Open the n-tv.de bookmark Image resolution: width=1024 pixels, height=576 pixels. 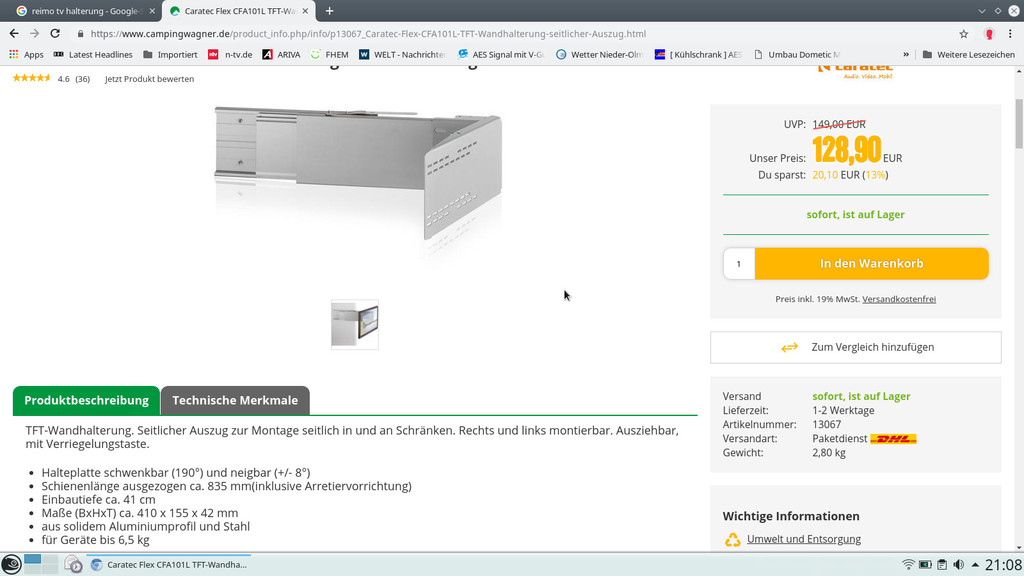[230, 54]
